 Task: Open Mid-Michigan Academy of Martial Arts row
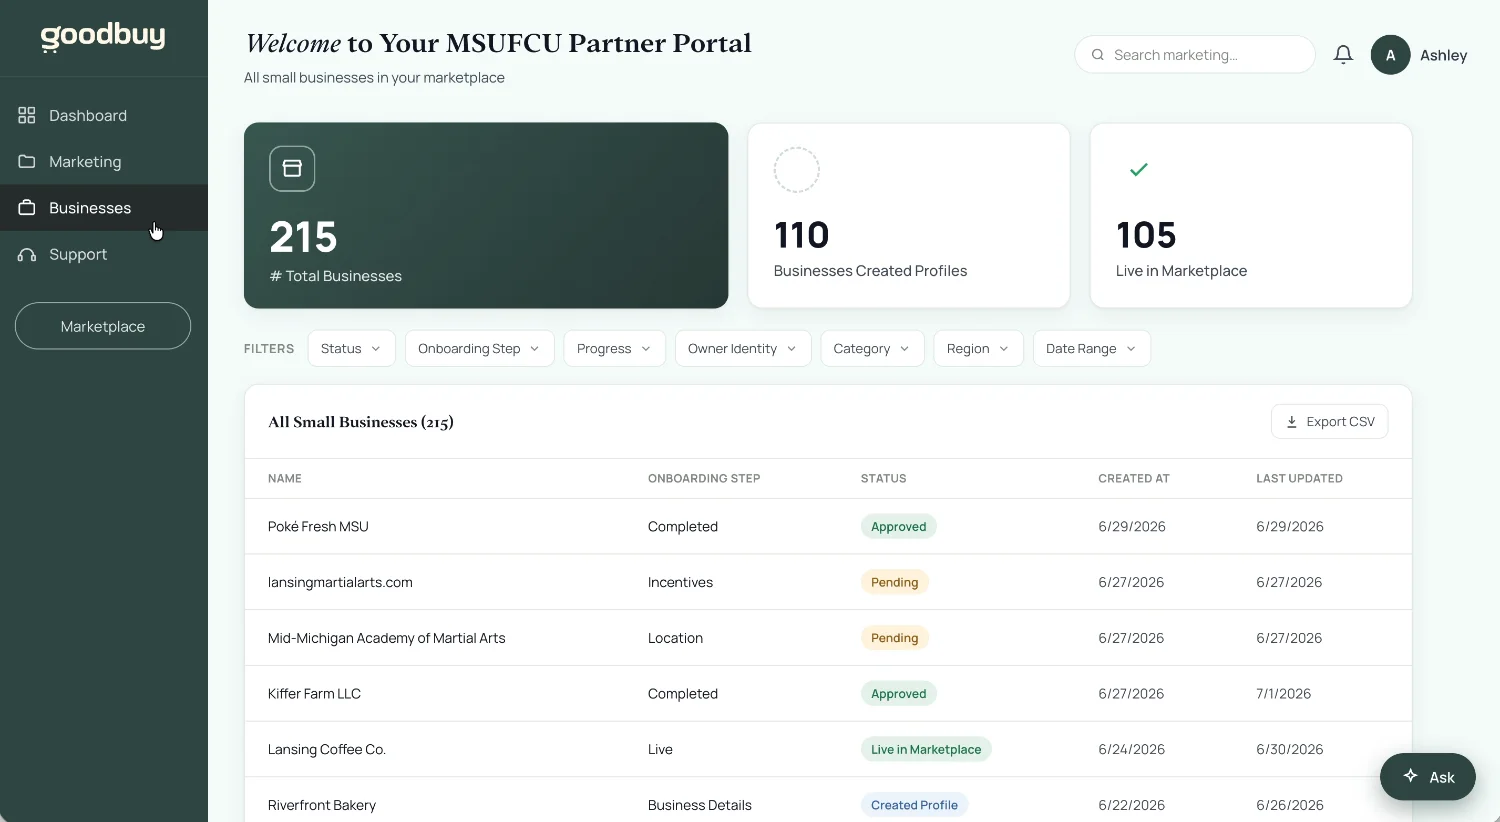[828, 638]
